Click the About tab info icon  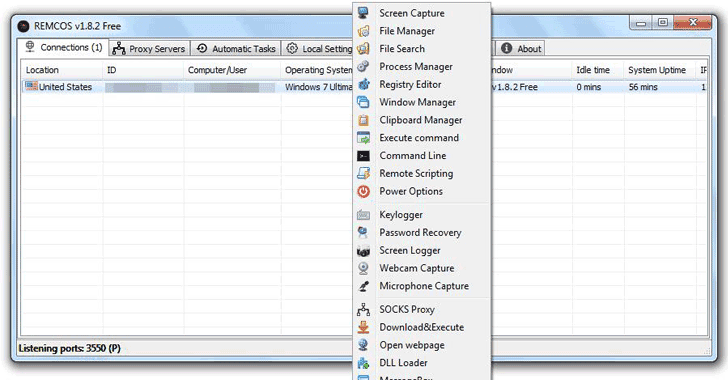(x=507, y=48)
